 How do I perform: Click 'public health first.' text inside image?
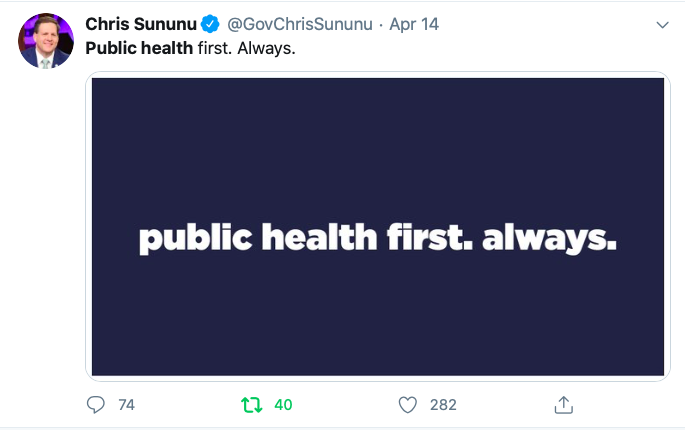point(306,238)
